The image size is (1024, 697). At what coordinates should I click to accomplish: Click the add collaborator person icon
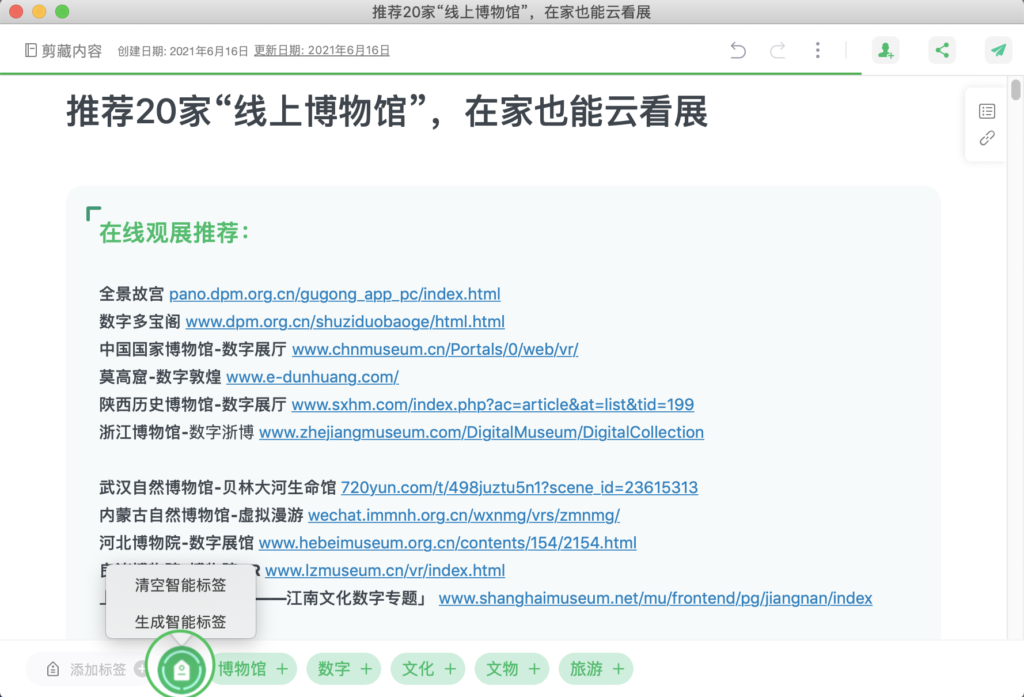[886, 50]
